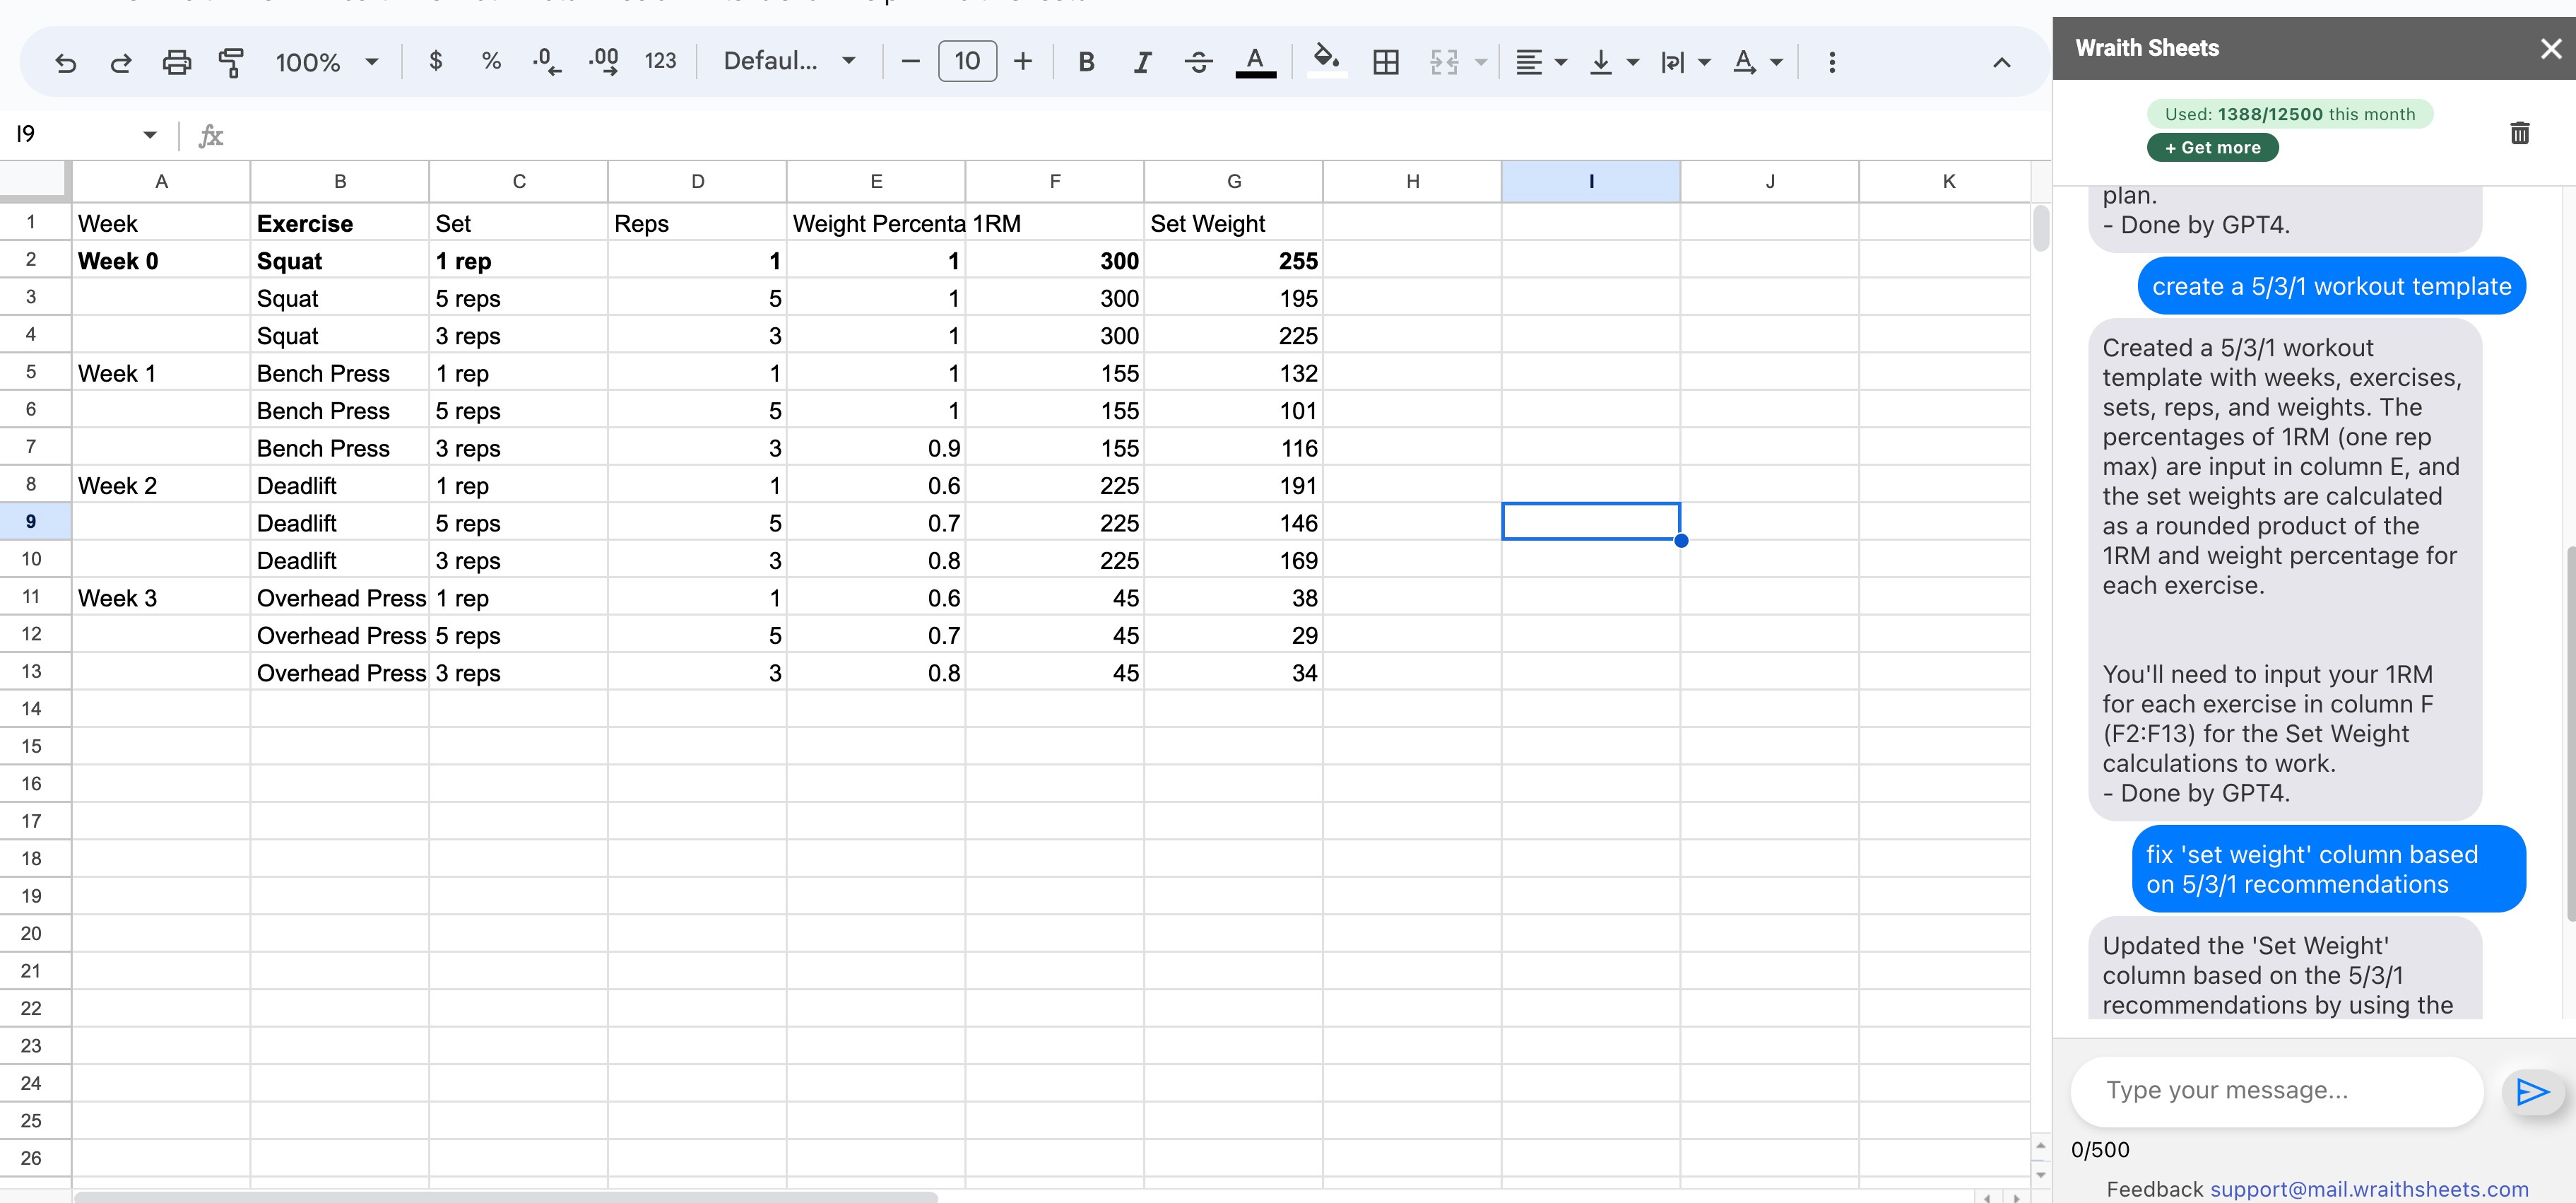Open the borders tool
The width and height of the screenshot is (2576, 1203).
[1386, 62]
